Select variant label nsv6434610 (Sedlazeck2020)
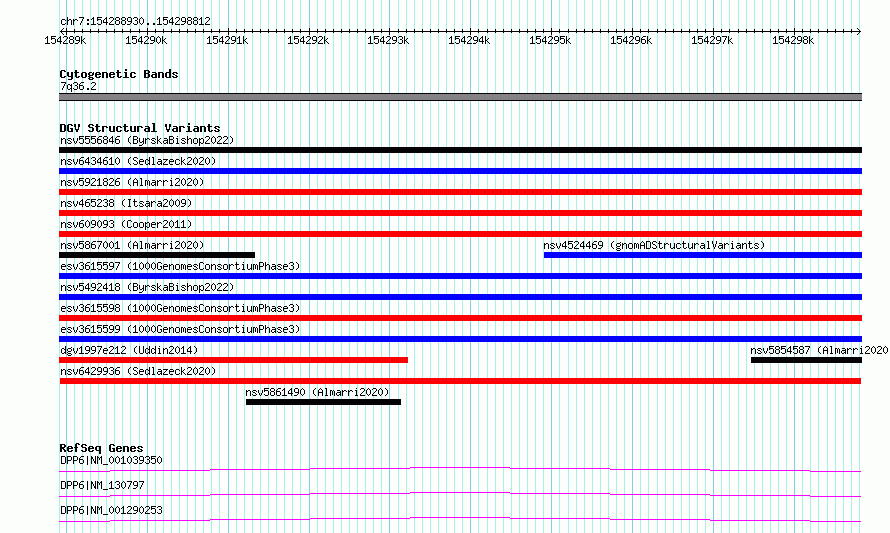Screen dimensions: 890x533 click(138, 161)
